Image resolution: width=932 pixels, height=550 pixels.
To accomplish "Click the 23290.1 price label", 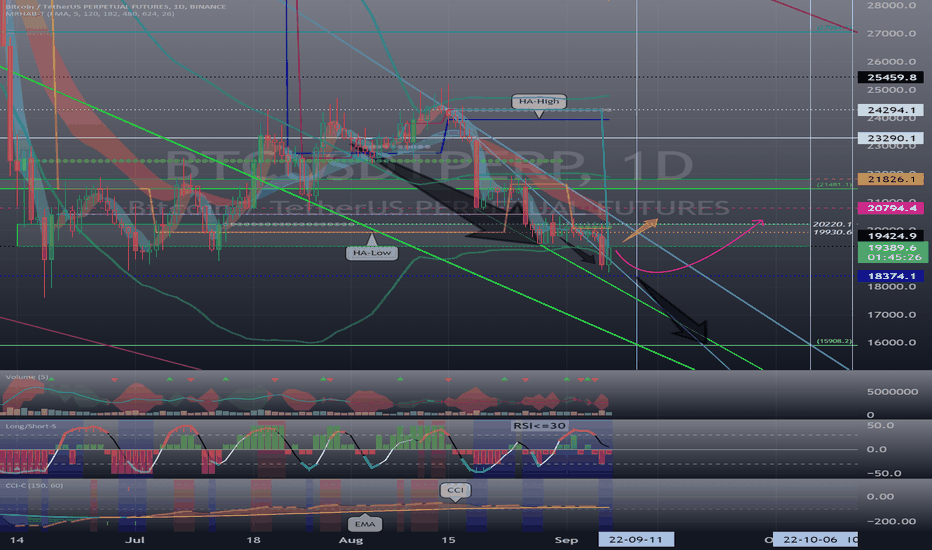I will (890, 138).
